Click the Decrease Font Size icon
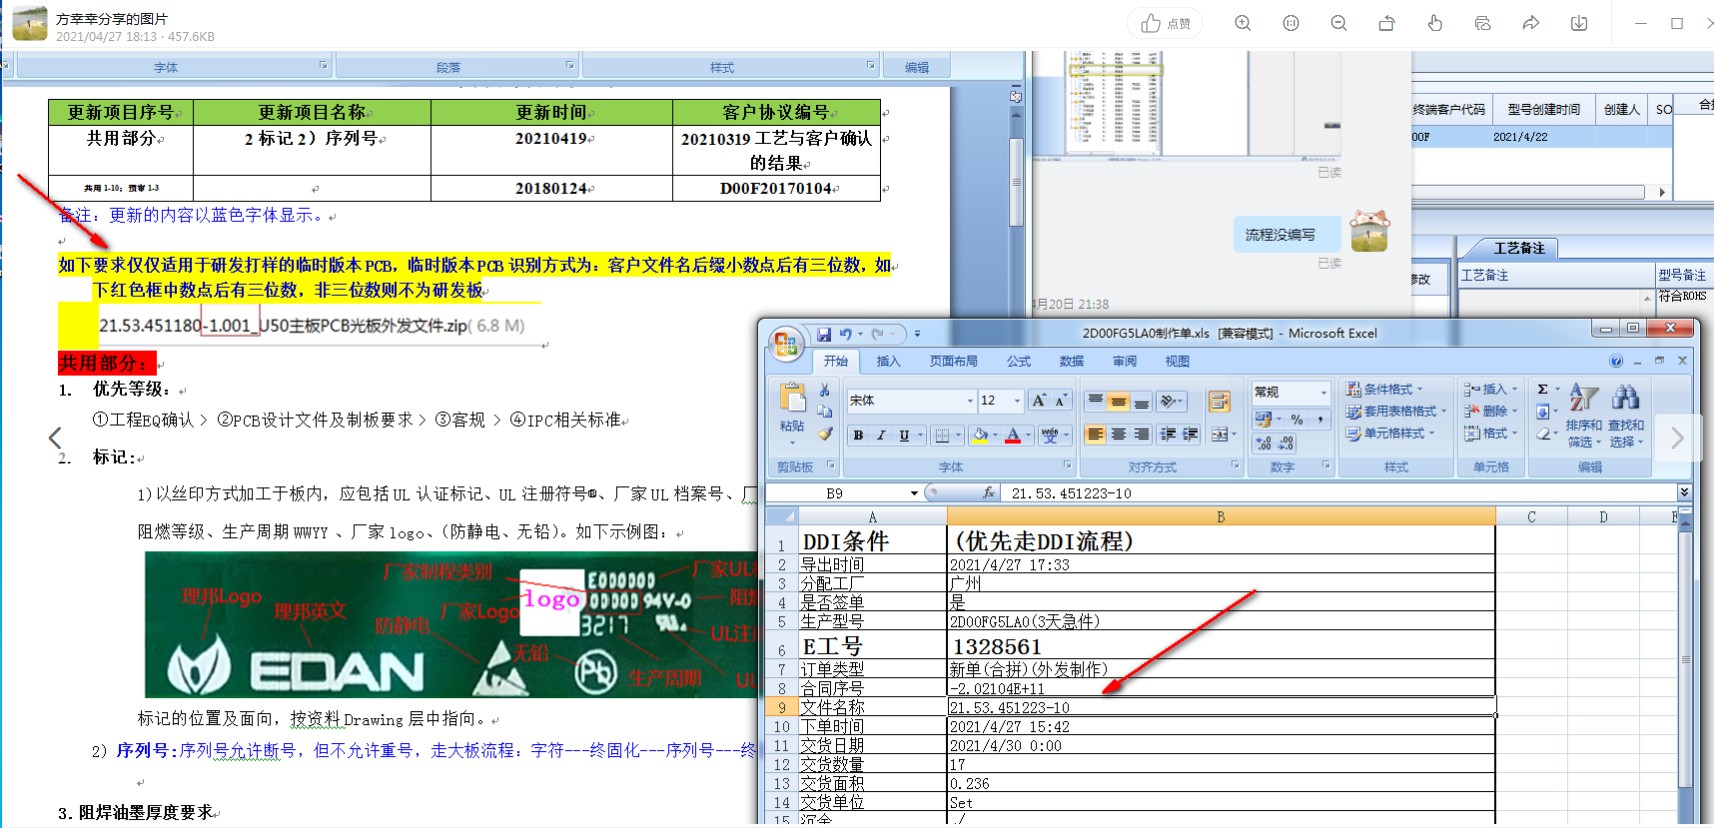The width and height of the screenshot is (1714, 828). 1061,401
